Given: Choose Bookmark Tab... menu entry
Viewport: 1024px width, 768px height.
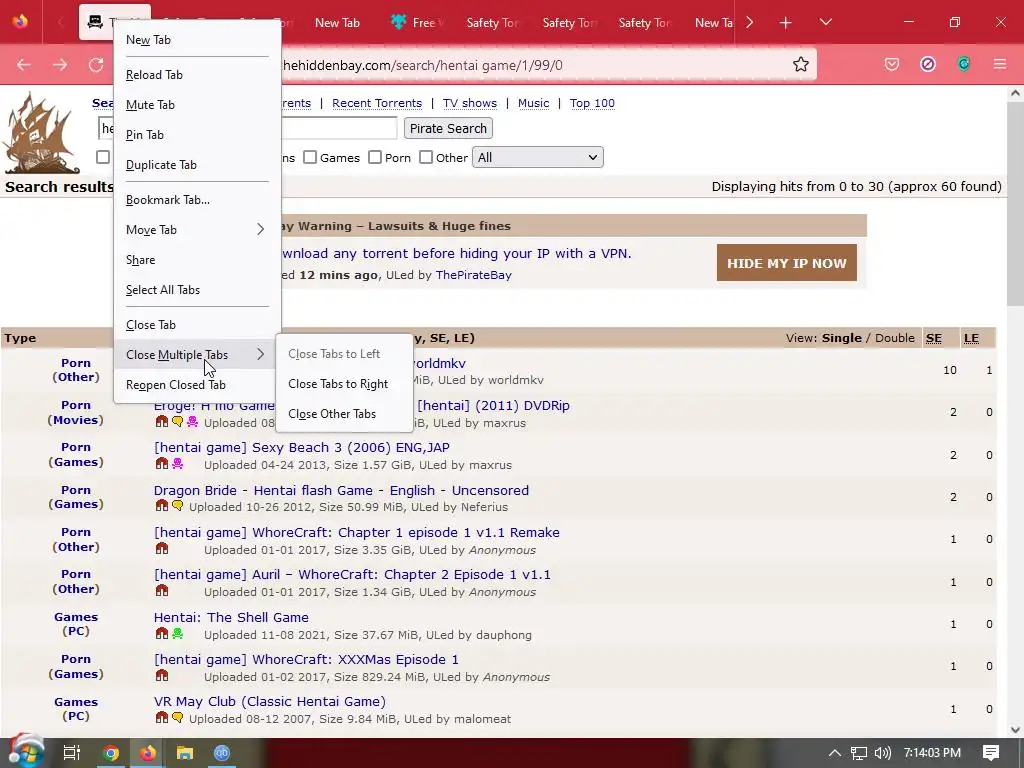Looking at the screenshot, I should (x=197, y=200).
